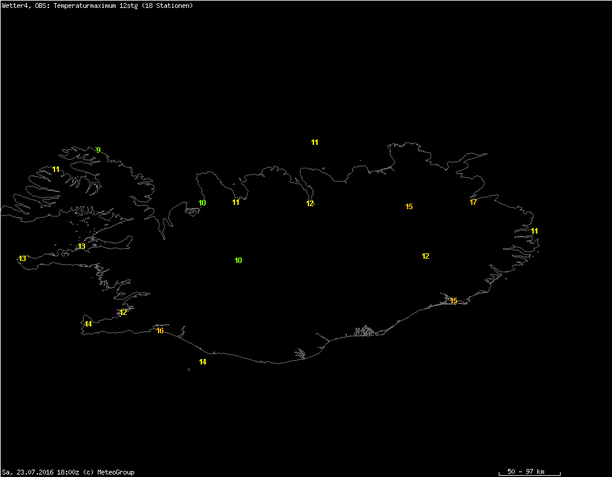Image resolution: width=612 pixels, height=477 pixels.
Task: Pick the 14 reading off the south coast
Action: click(203, 362)
